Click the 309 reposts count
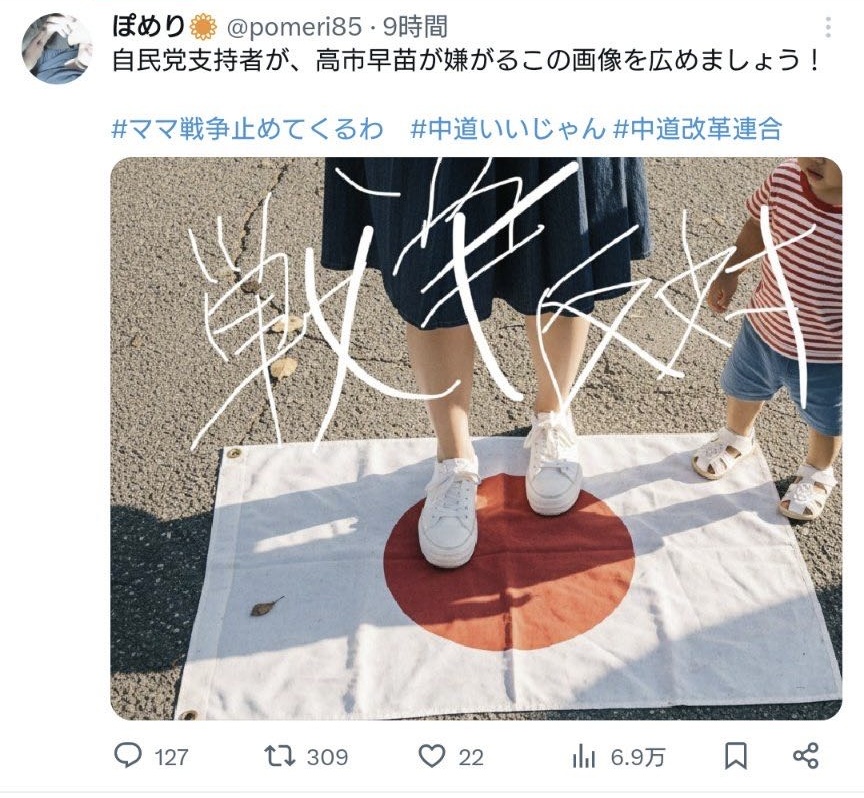 (327, 757)
